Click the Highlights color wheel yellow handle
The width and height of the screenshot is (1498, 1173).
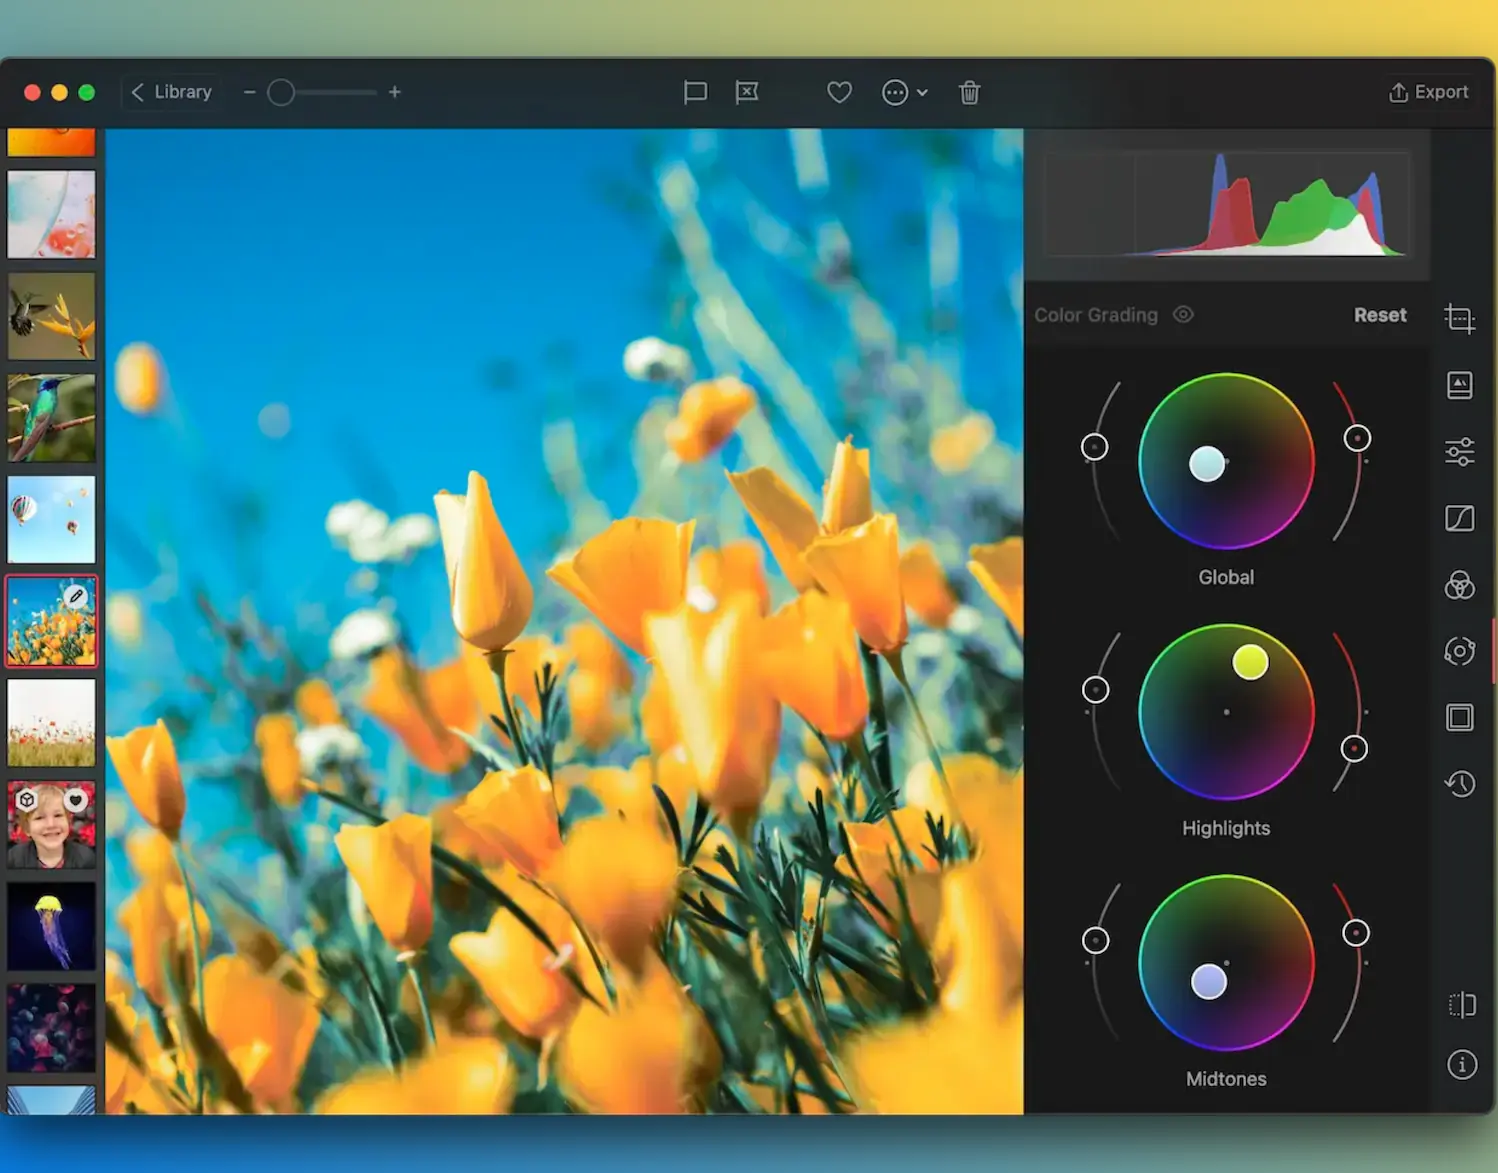pos(1250,662)
